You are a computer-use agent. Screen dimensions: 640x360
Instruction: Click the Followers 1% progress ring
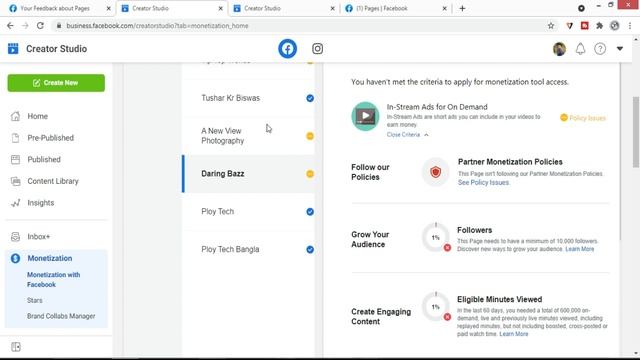pyautogui.click(x=436, y=237)
